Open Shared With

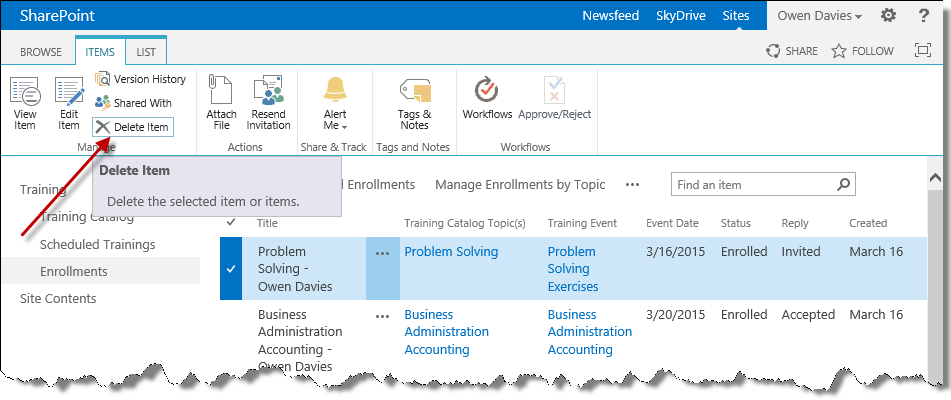133,103
